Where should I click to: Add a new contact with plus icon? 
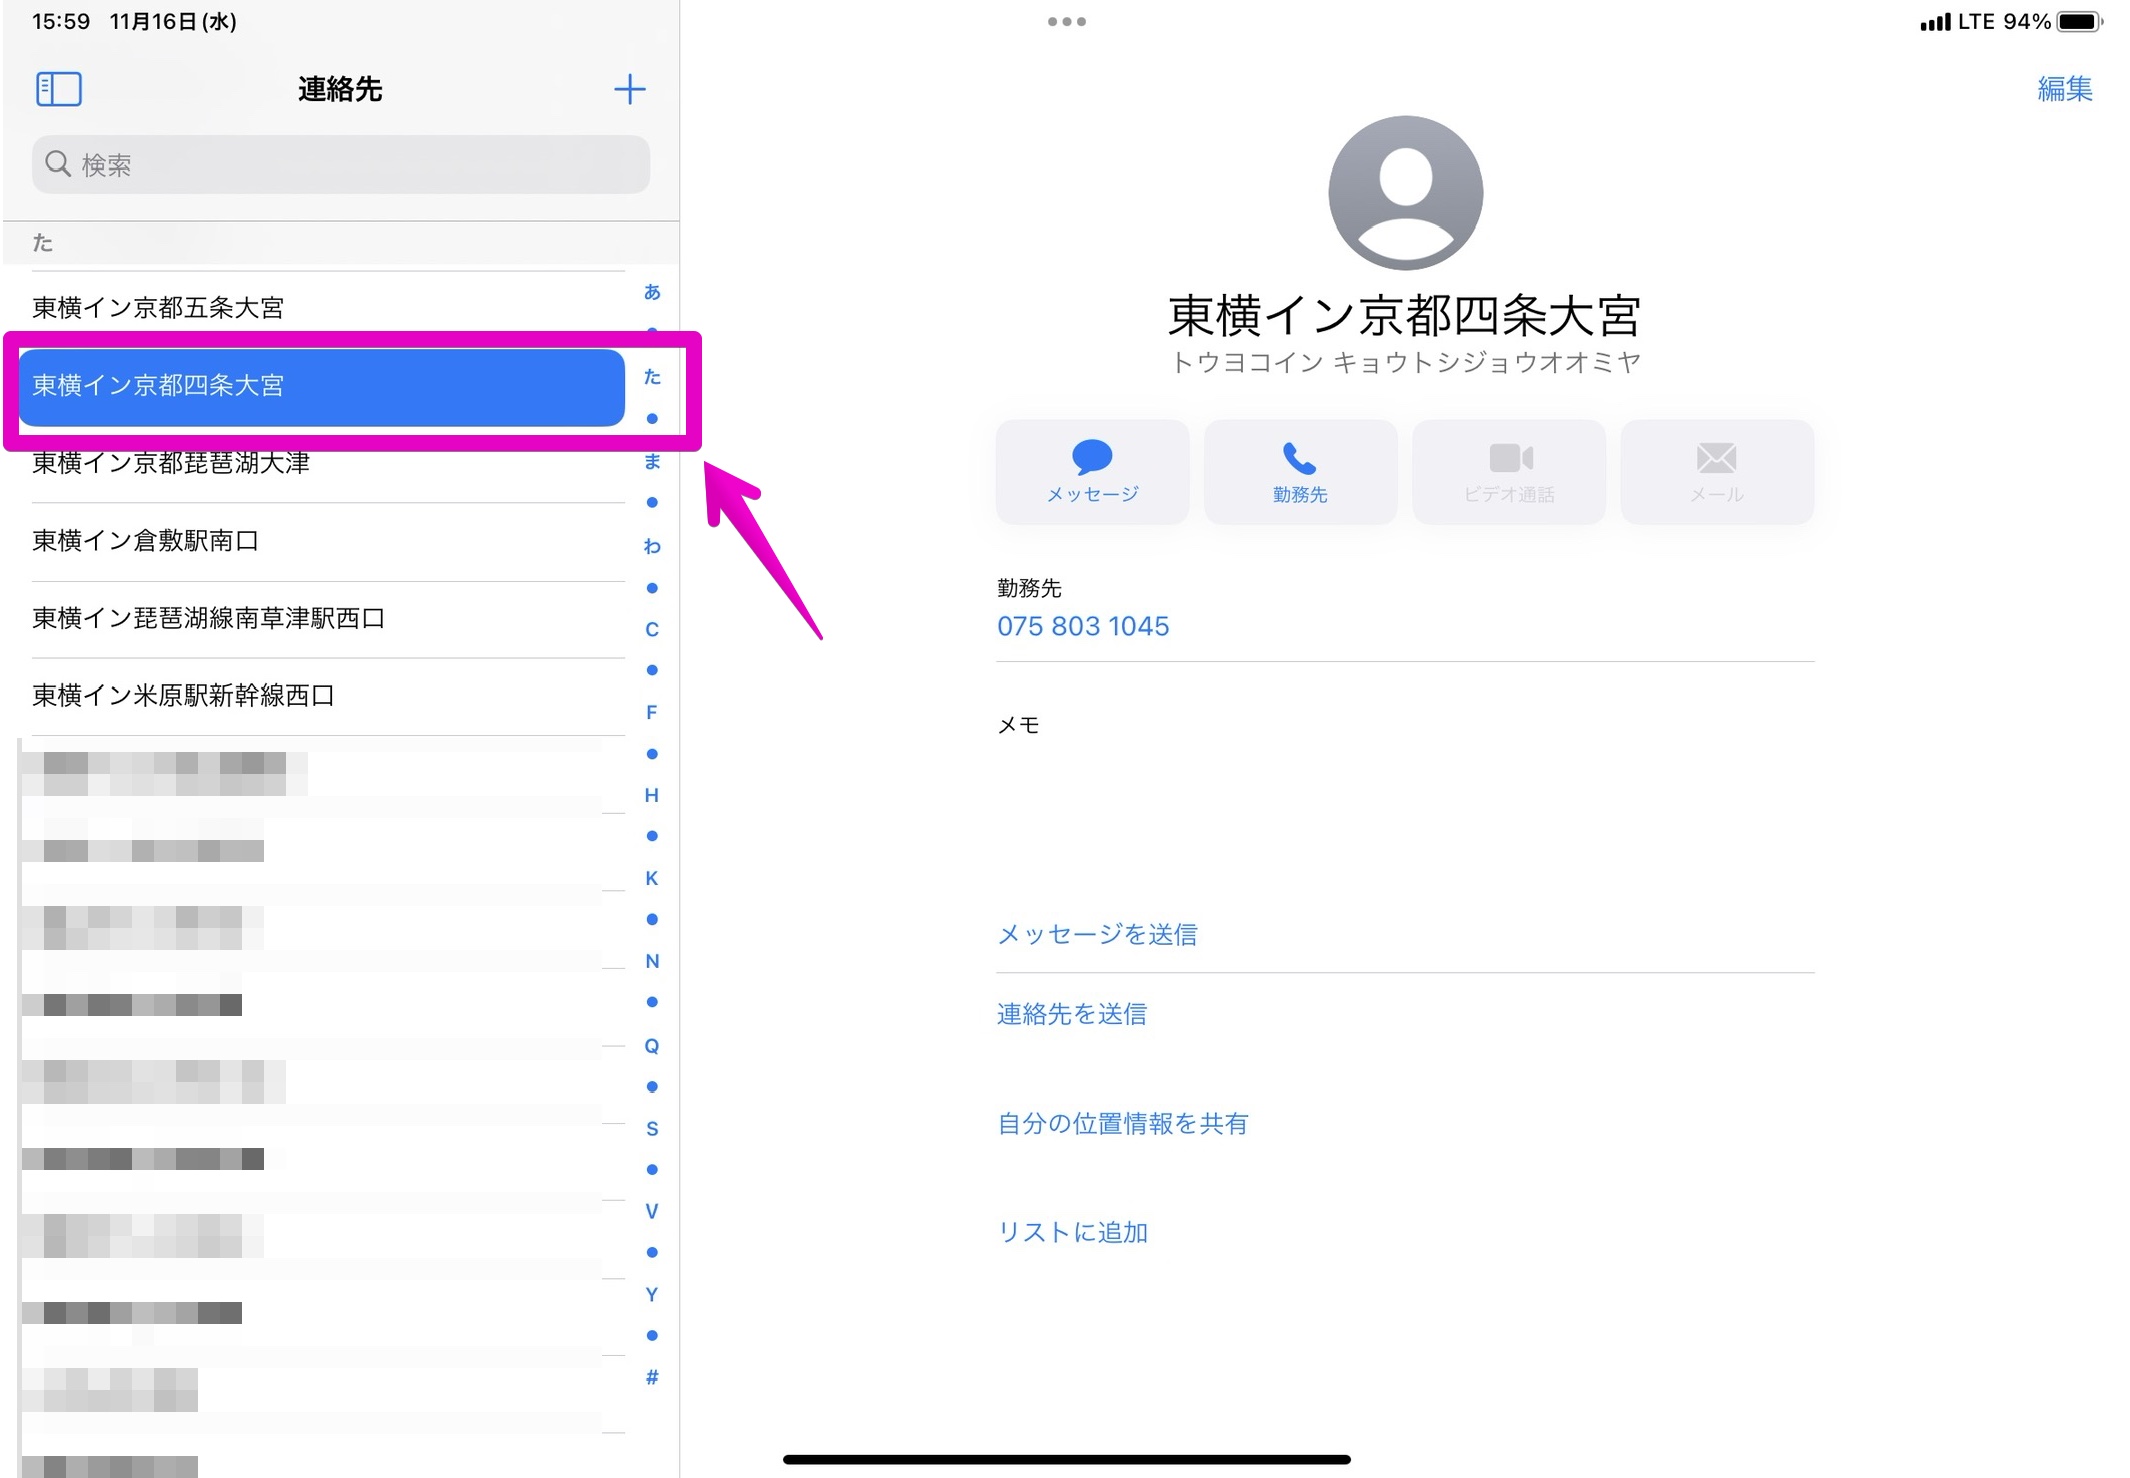pos(629,89)
